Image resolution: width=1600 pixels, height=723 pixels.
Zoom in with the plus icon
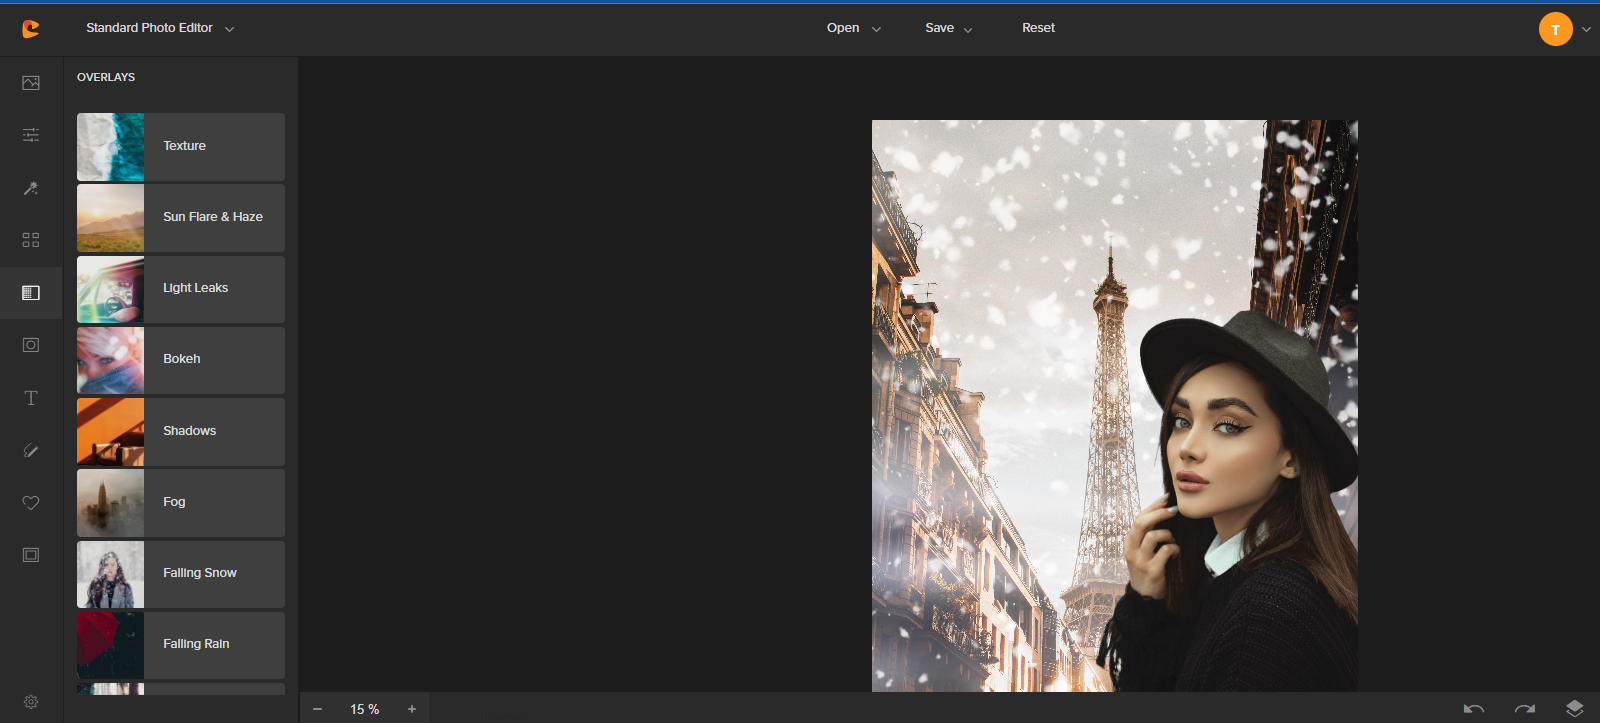[412, 709]
